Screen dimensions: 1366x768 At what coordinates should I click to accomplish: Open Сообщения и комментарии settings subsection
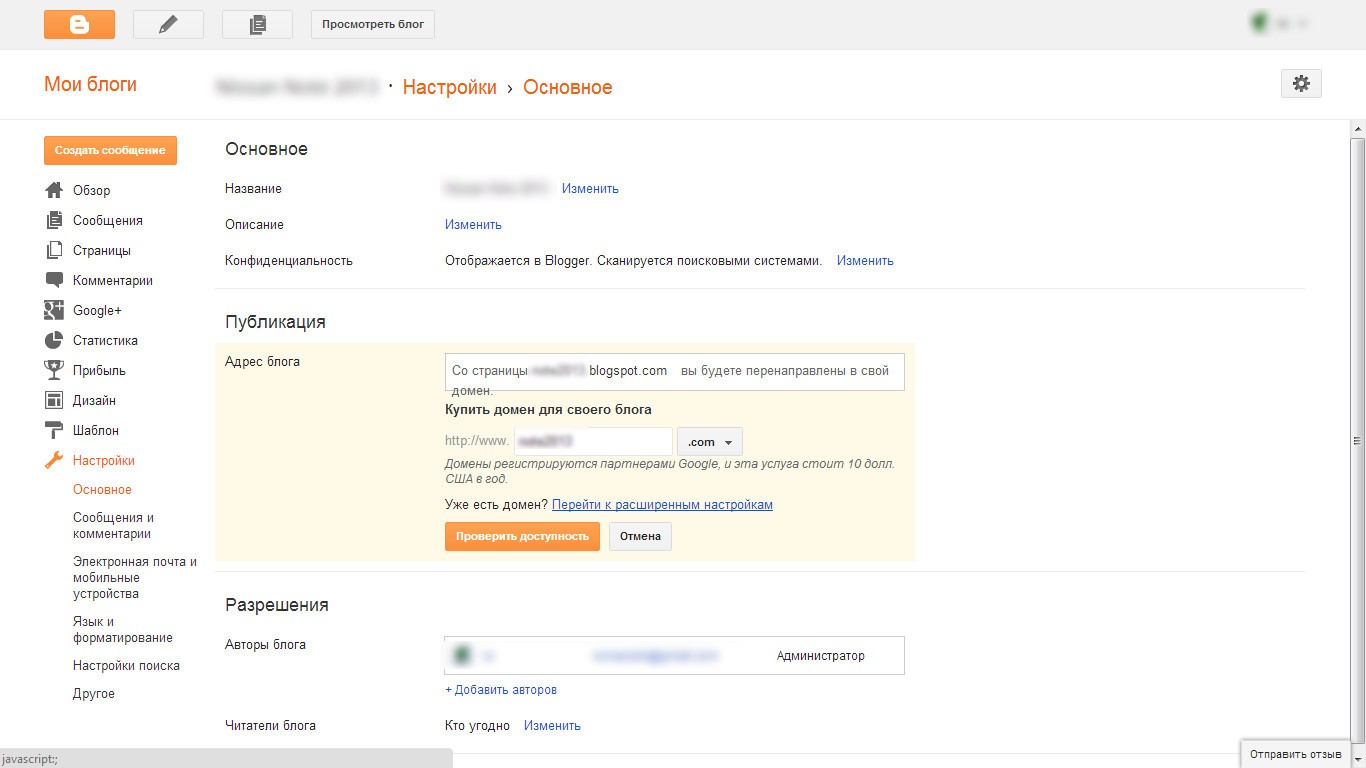pyautogui.click(x=113, y=526)
